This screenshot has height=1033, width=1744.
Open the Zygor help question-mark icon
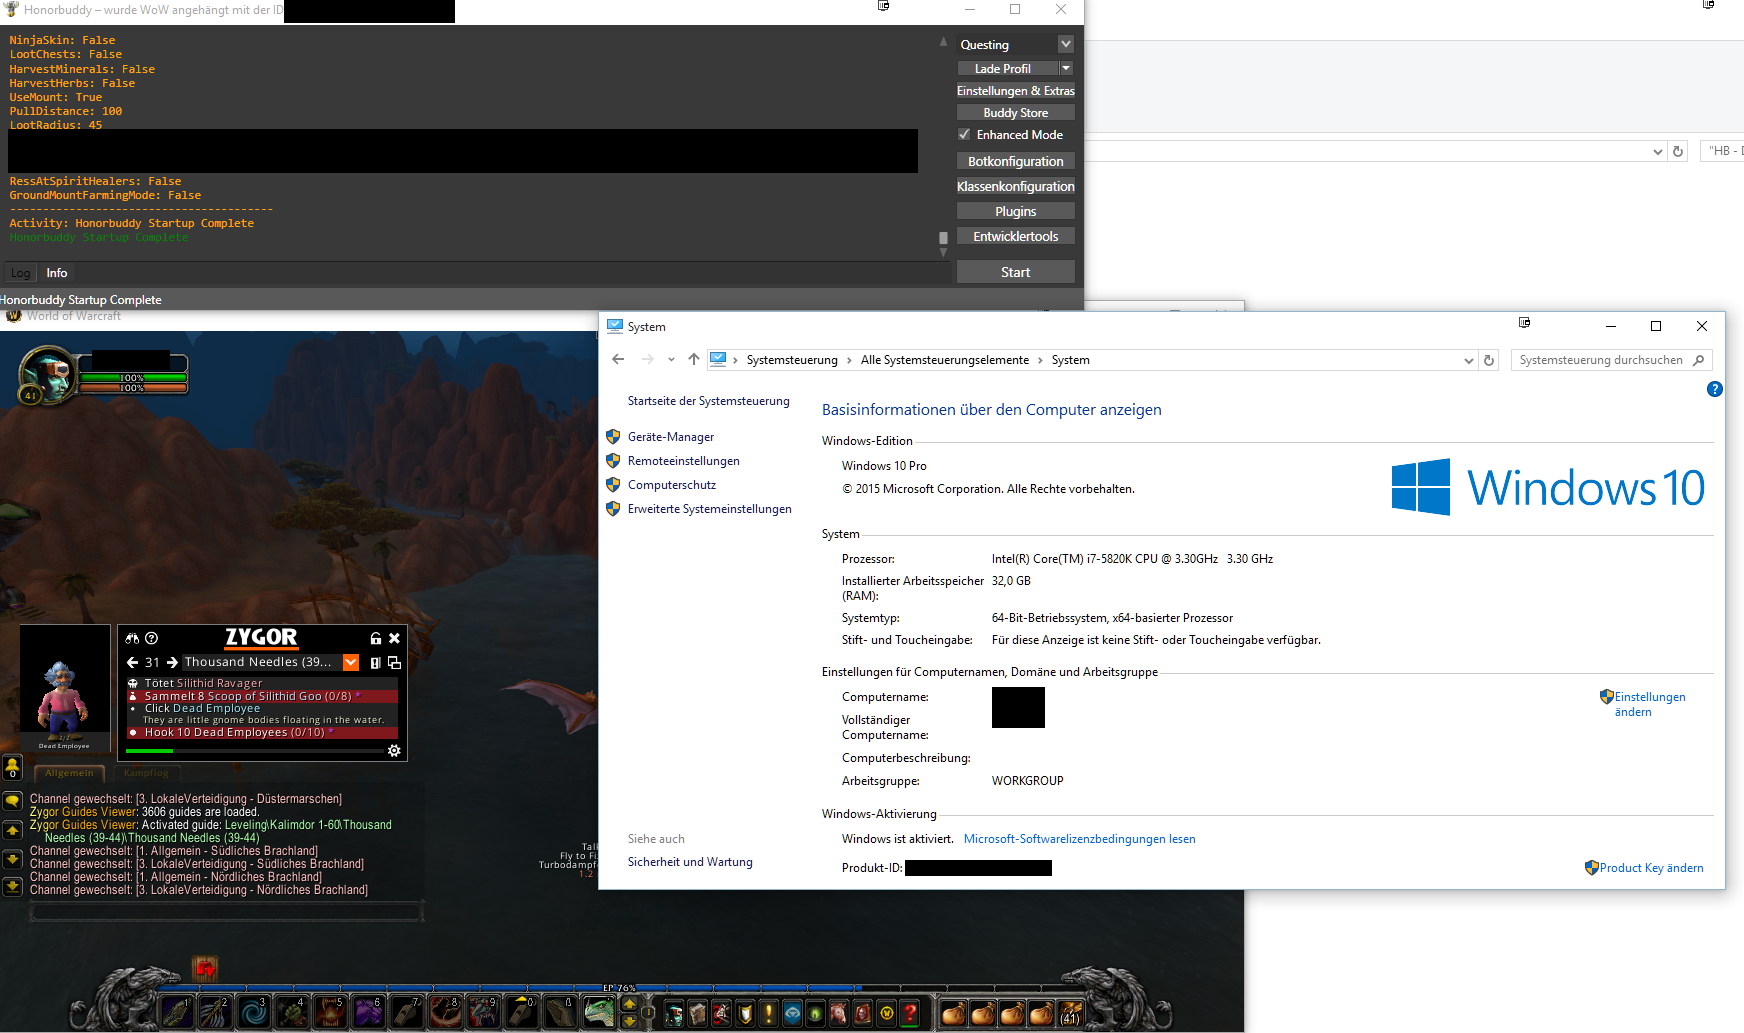[152, 638]
